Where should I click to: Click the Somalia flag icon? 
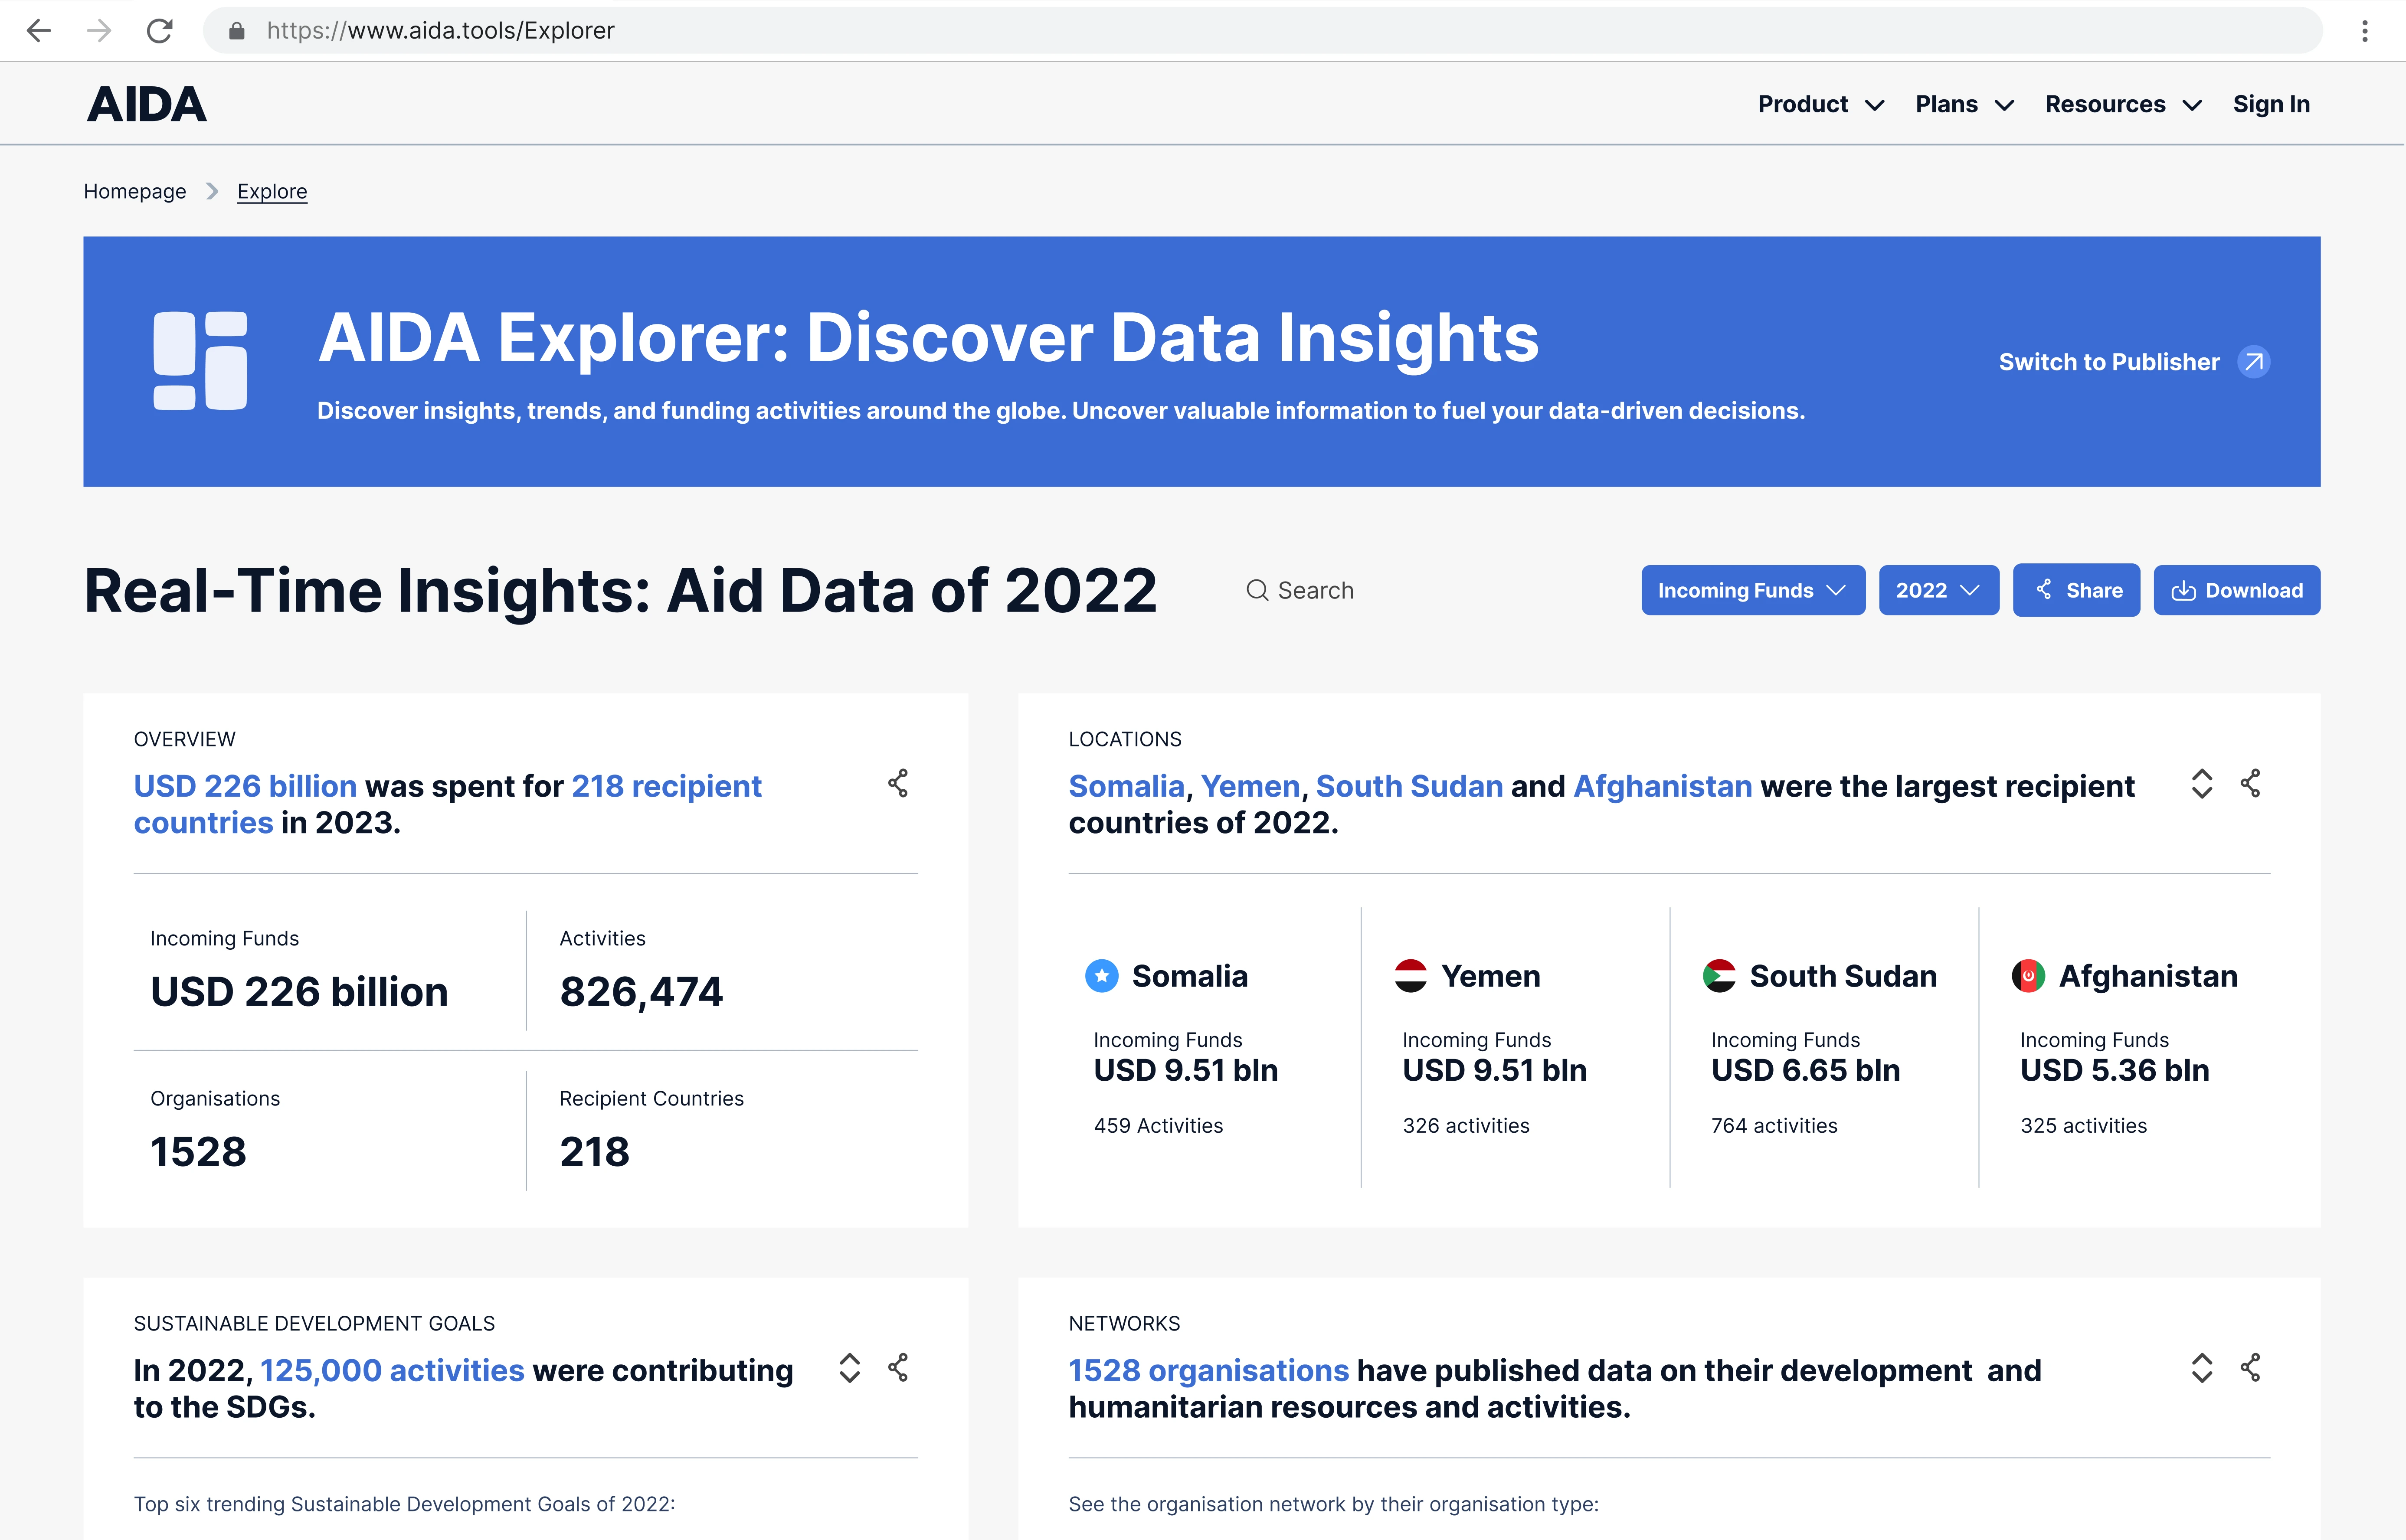tap(1102, 976)
